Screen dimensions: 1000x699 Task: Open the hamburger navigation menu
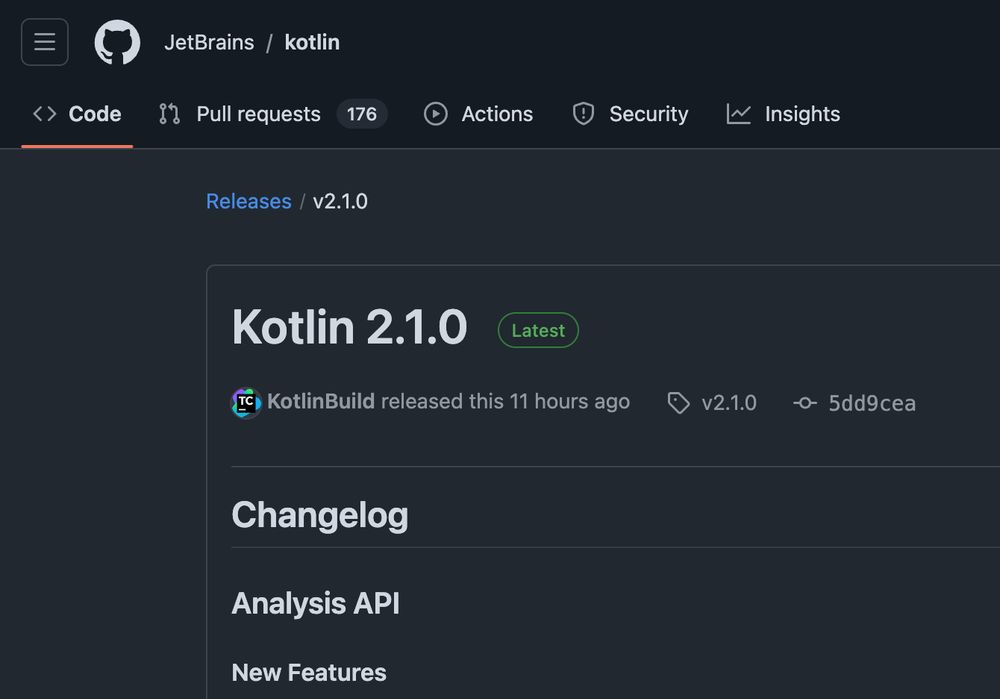click(45, 42)
